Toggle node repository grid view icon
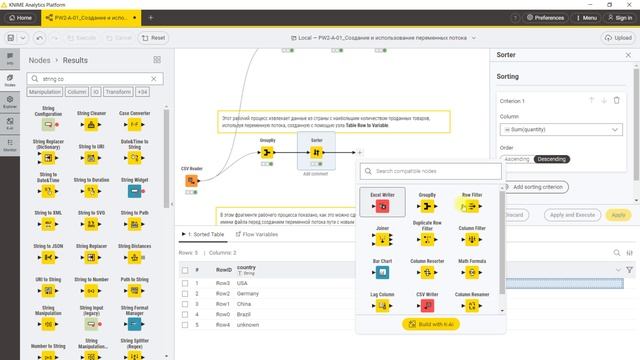 (157, 60)
